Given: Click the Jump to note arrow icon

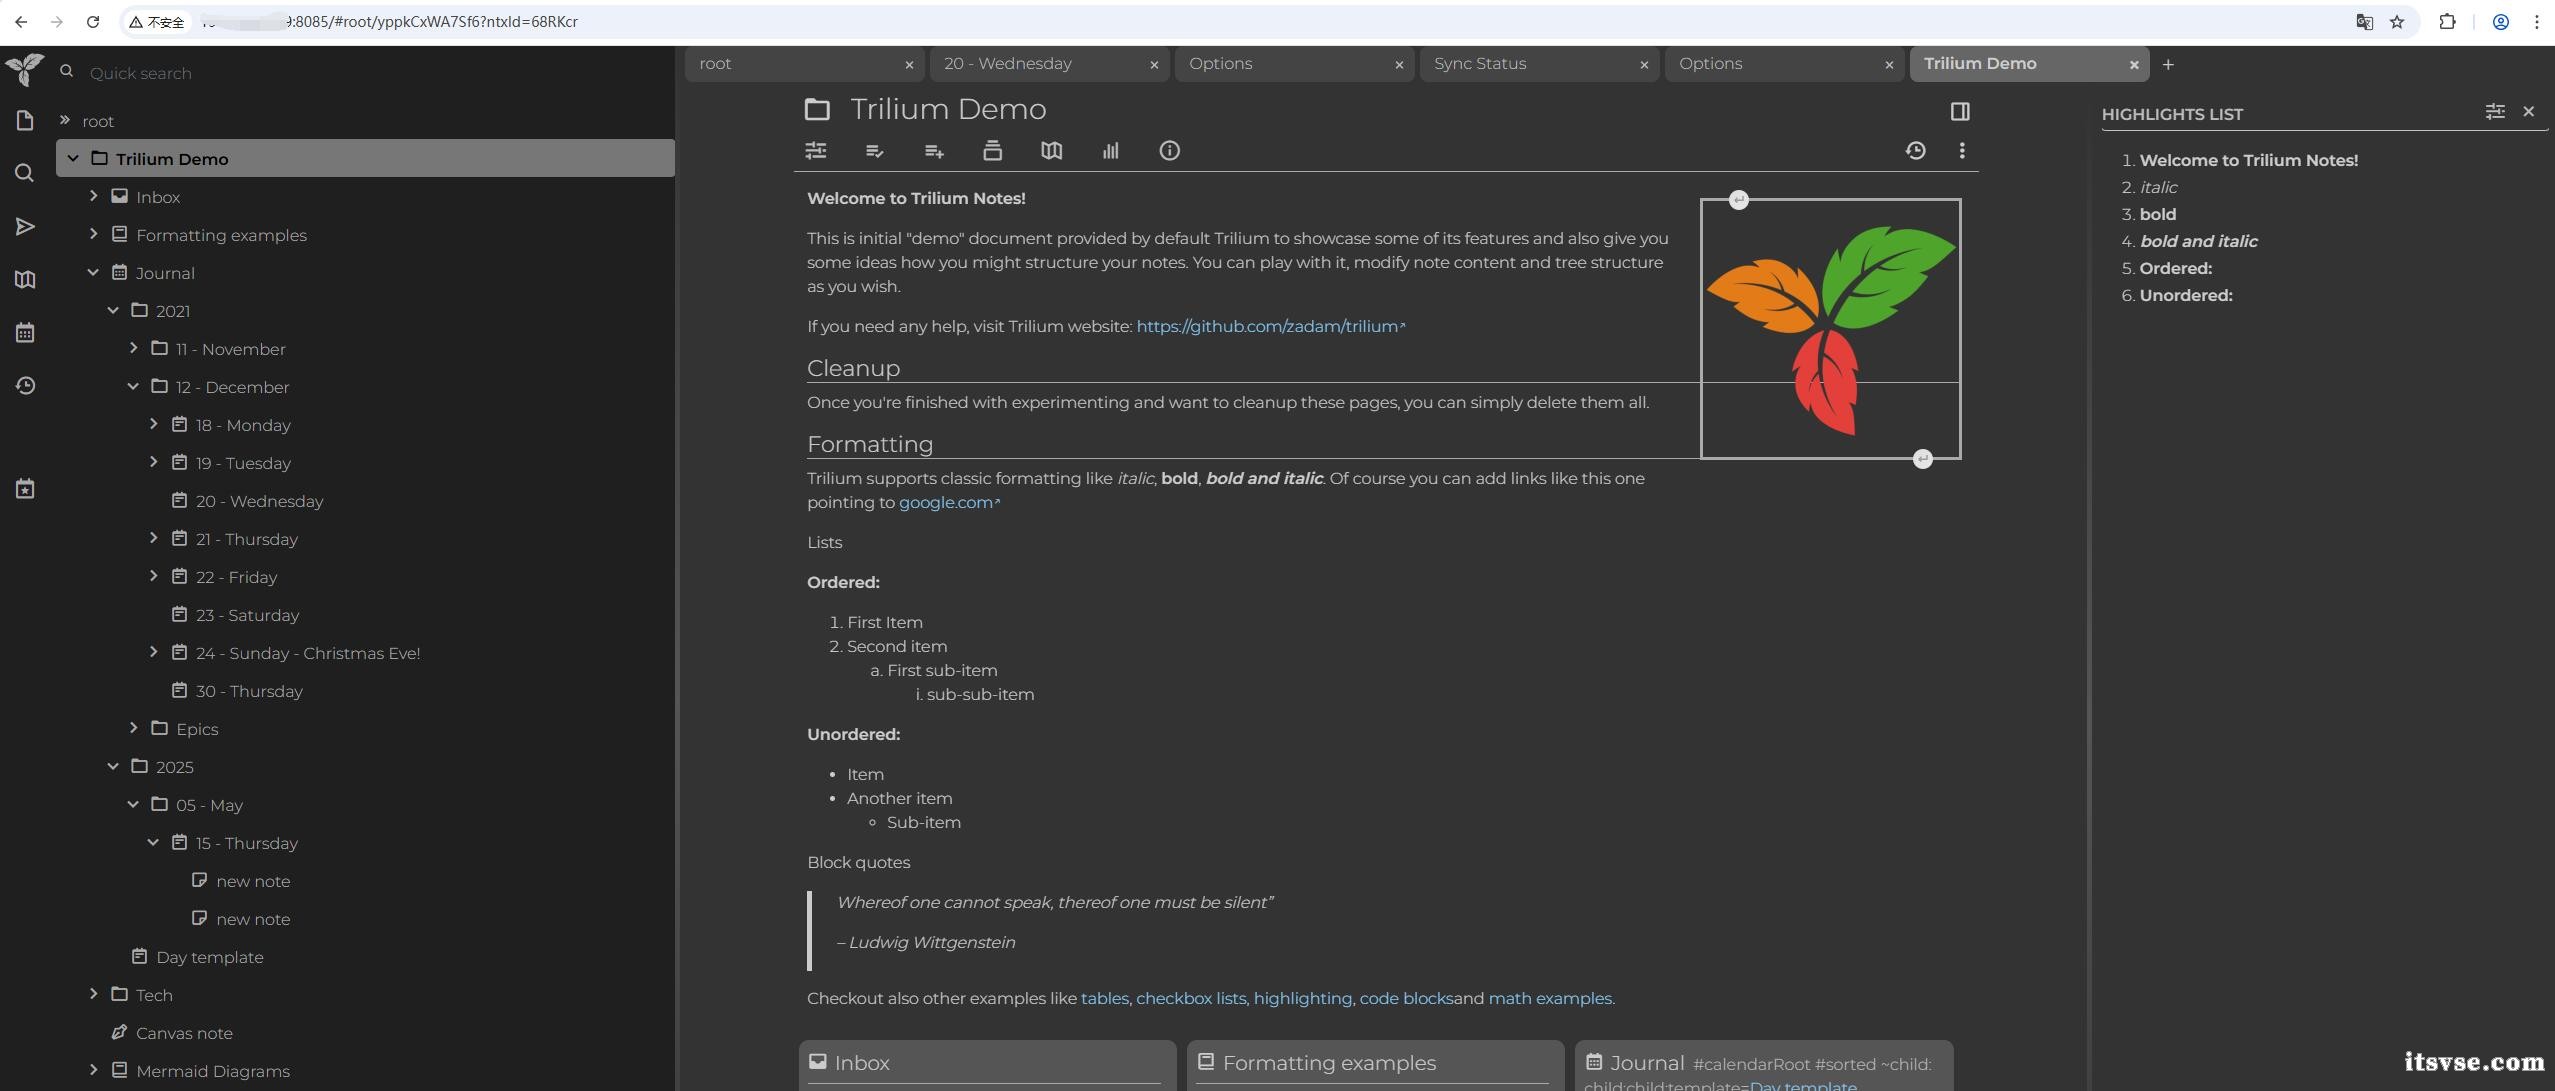Looking at the screenshot, I should 25,227.
